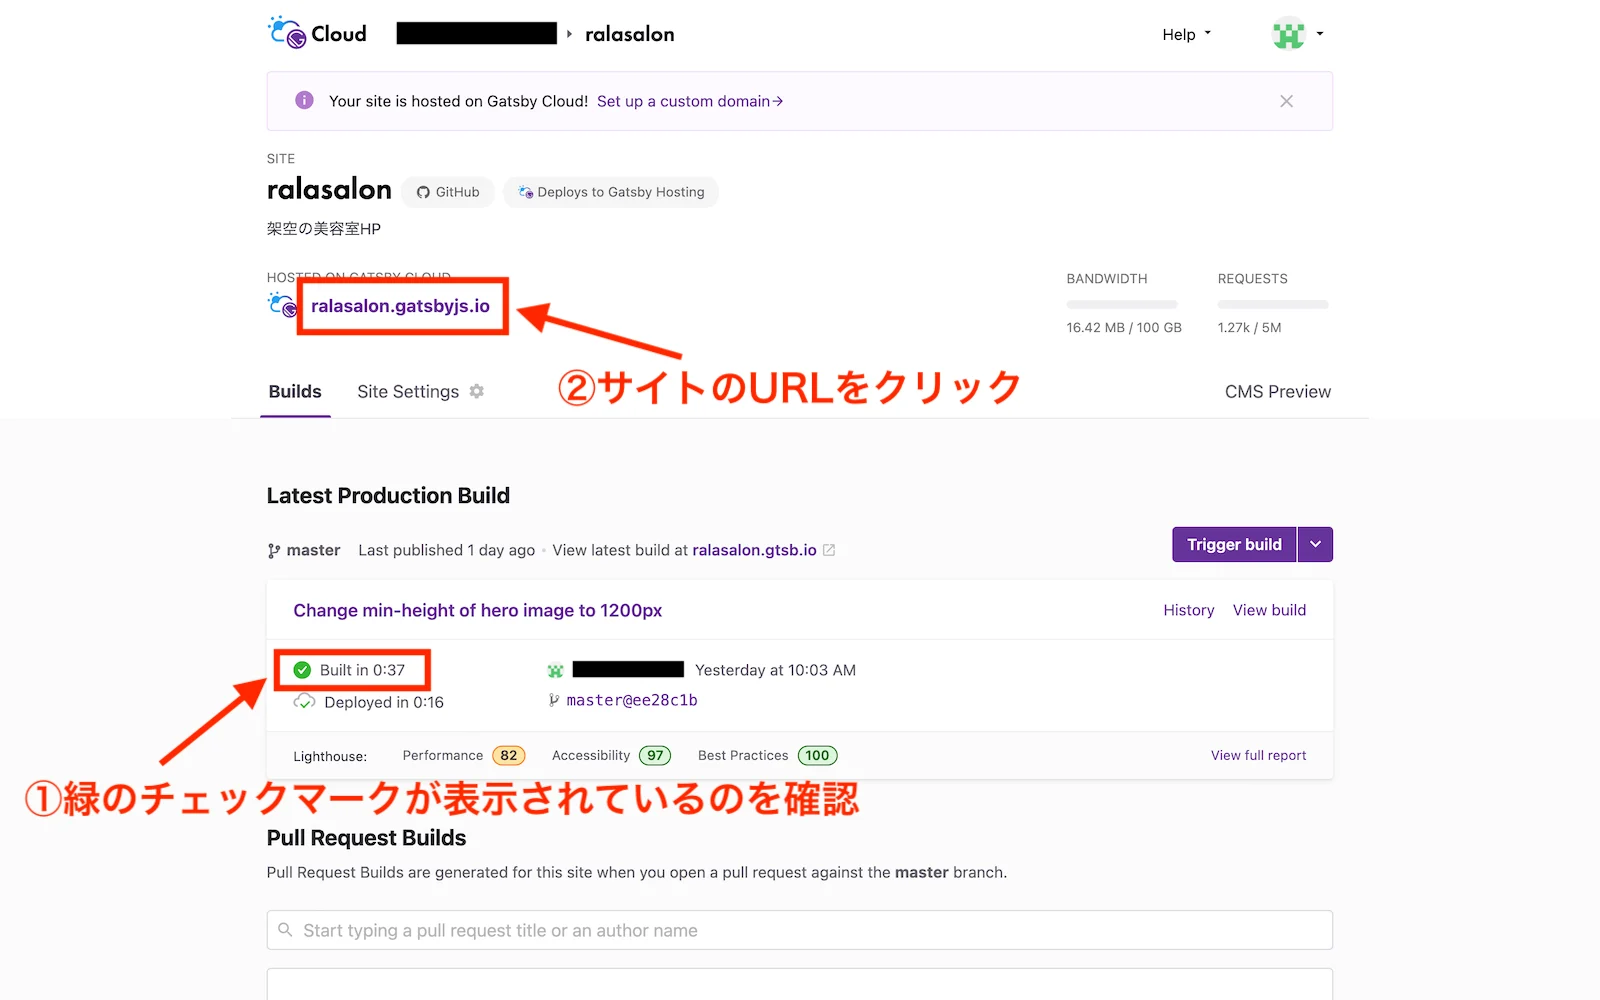Open the build titled Change min-height of hero image
The height and width of the screenshot is (1000, 1600).
(x=478, y=610)
